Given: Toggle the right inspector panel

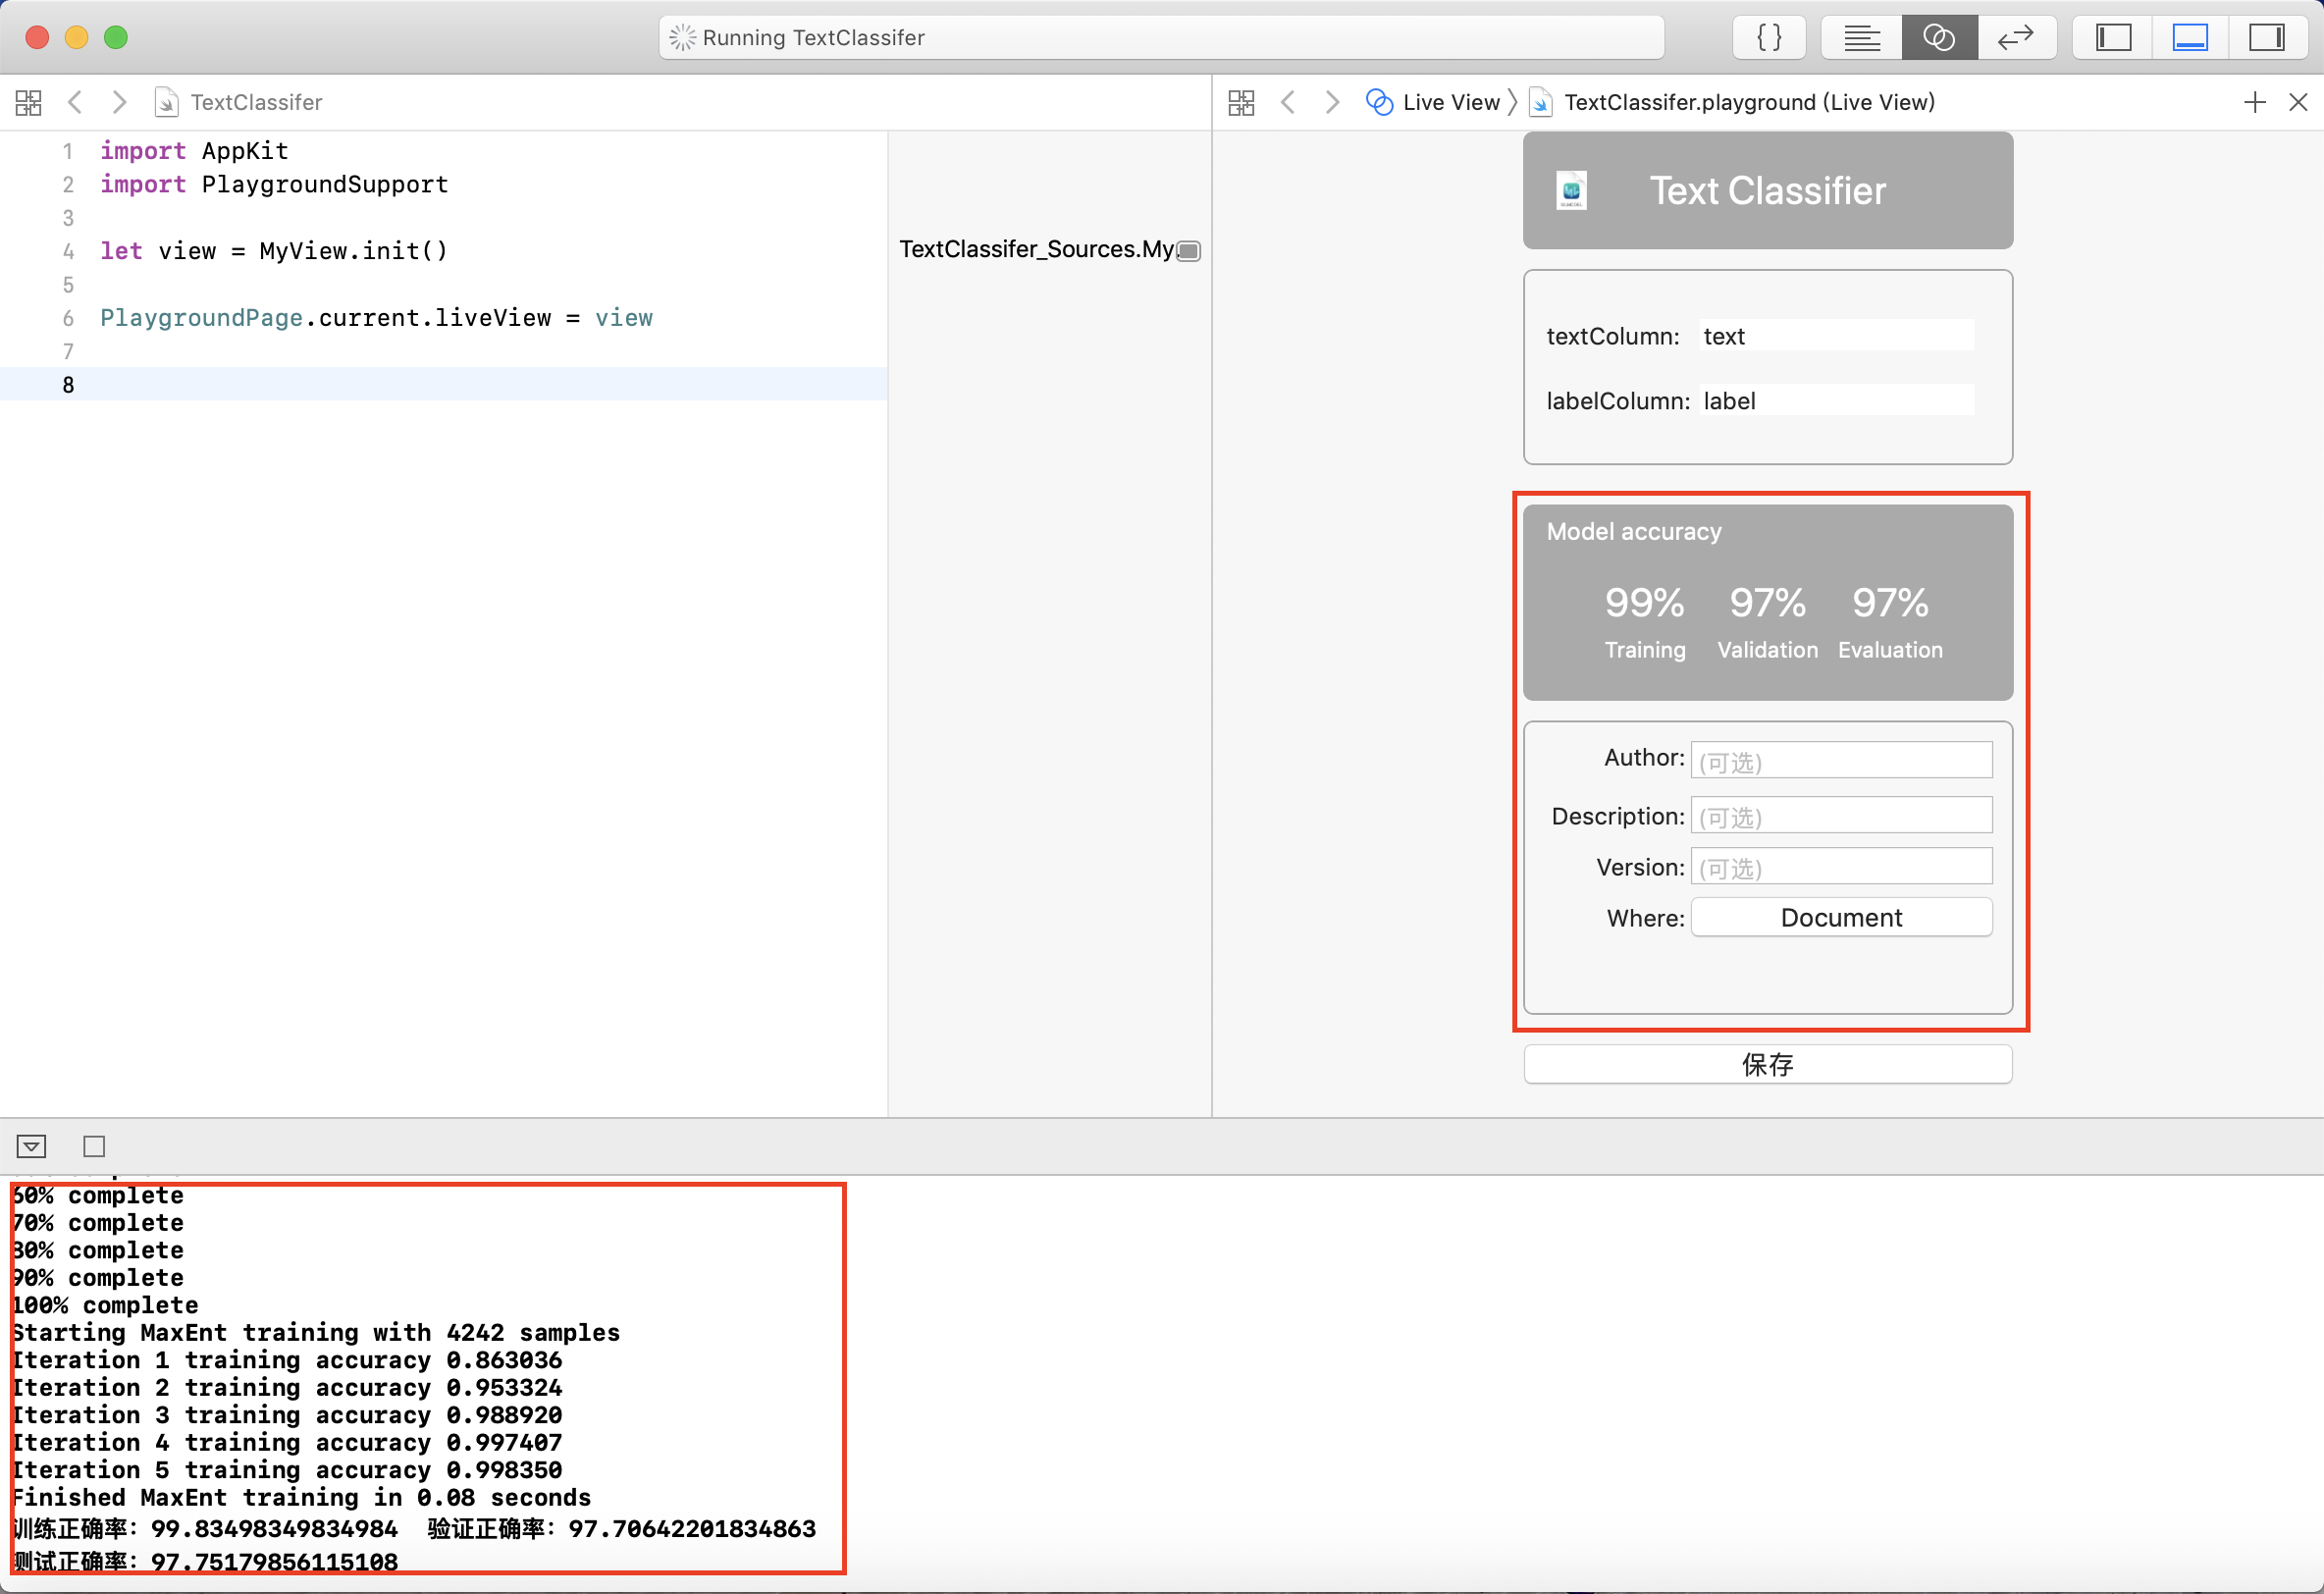Looking at the screenshot, I should [2265, 38].
